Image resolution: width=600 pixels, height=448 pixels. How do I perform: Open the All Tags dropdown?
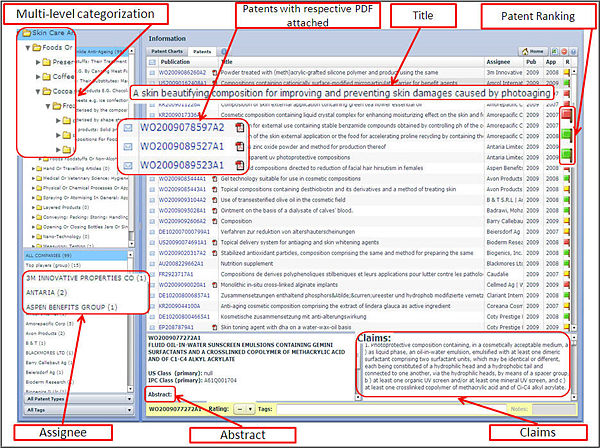(79, 410)
